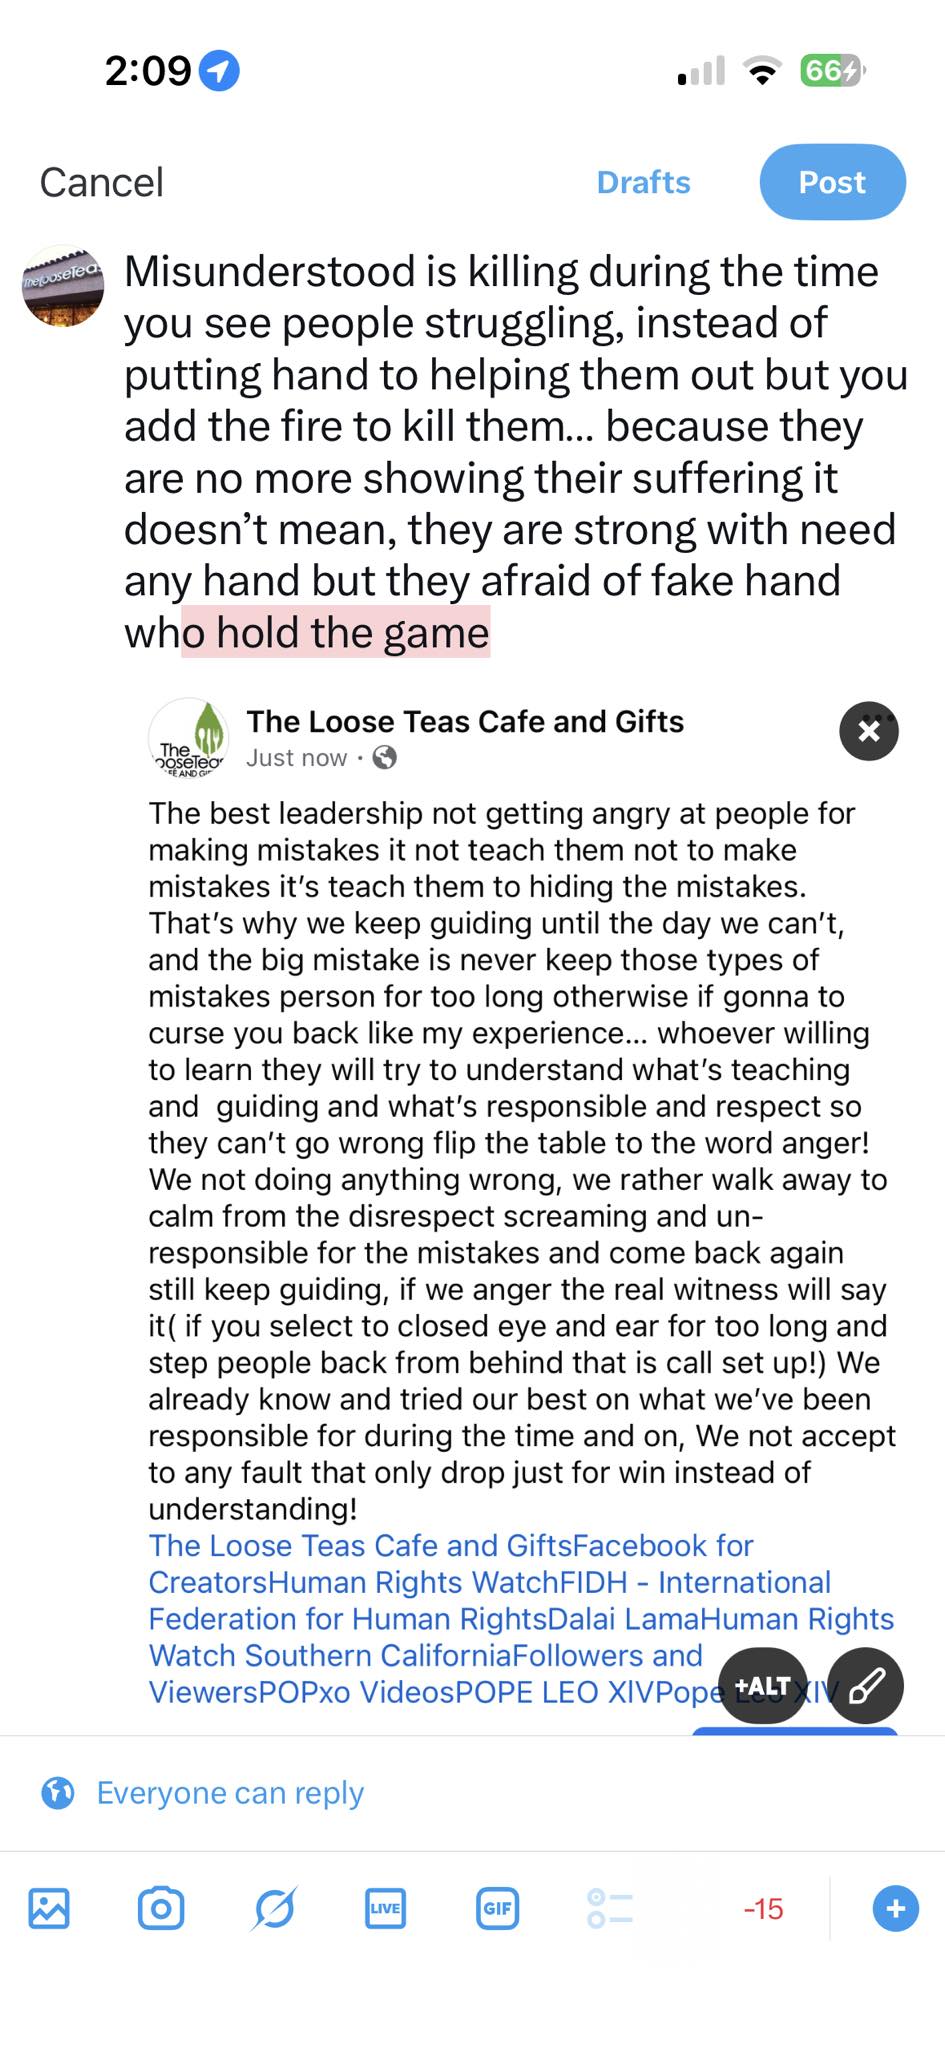
Task: Check the character count indicator showing -15
Action: 763,1908
